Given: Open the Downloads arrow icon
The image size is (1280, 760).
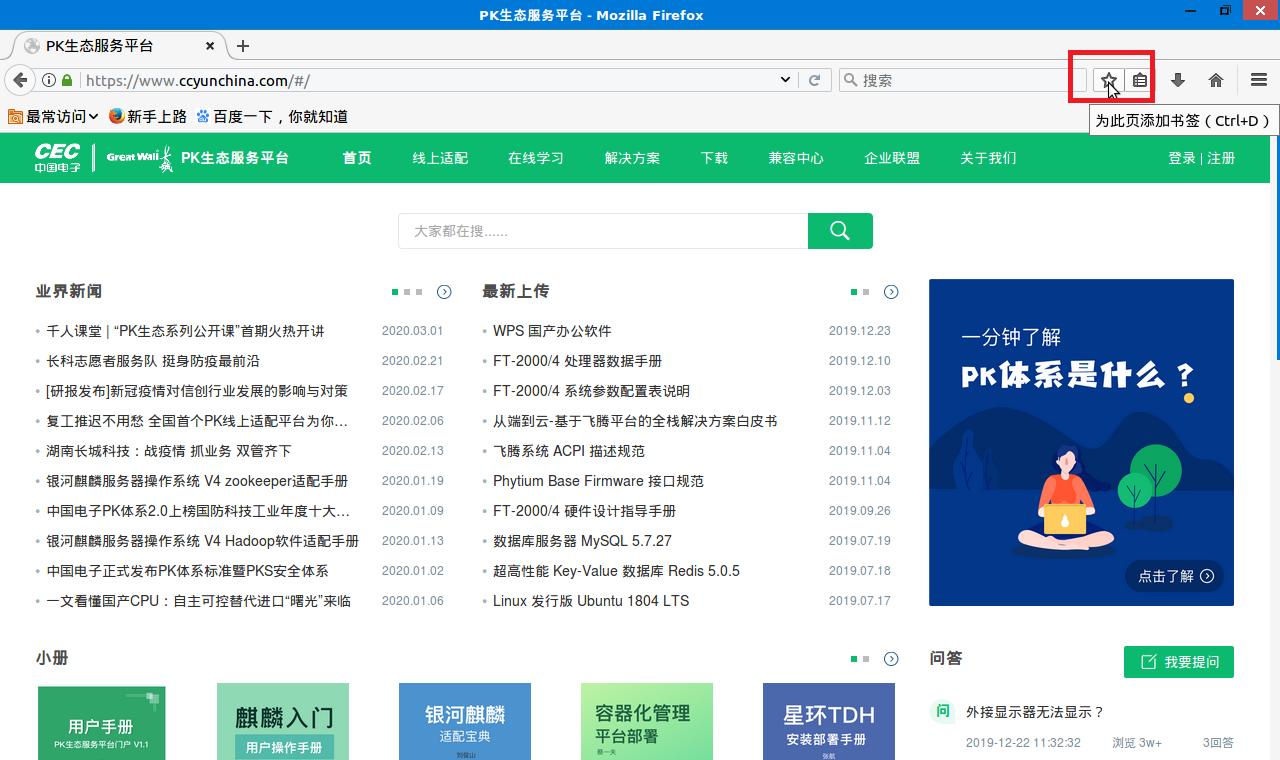Looking at the screenshot, I should pos(1179,79).
